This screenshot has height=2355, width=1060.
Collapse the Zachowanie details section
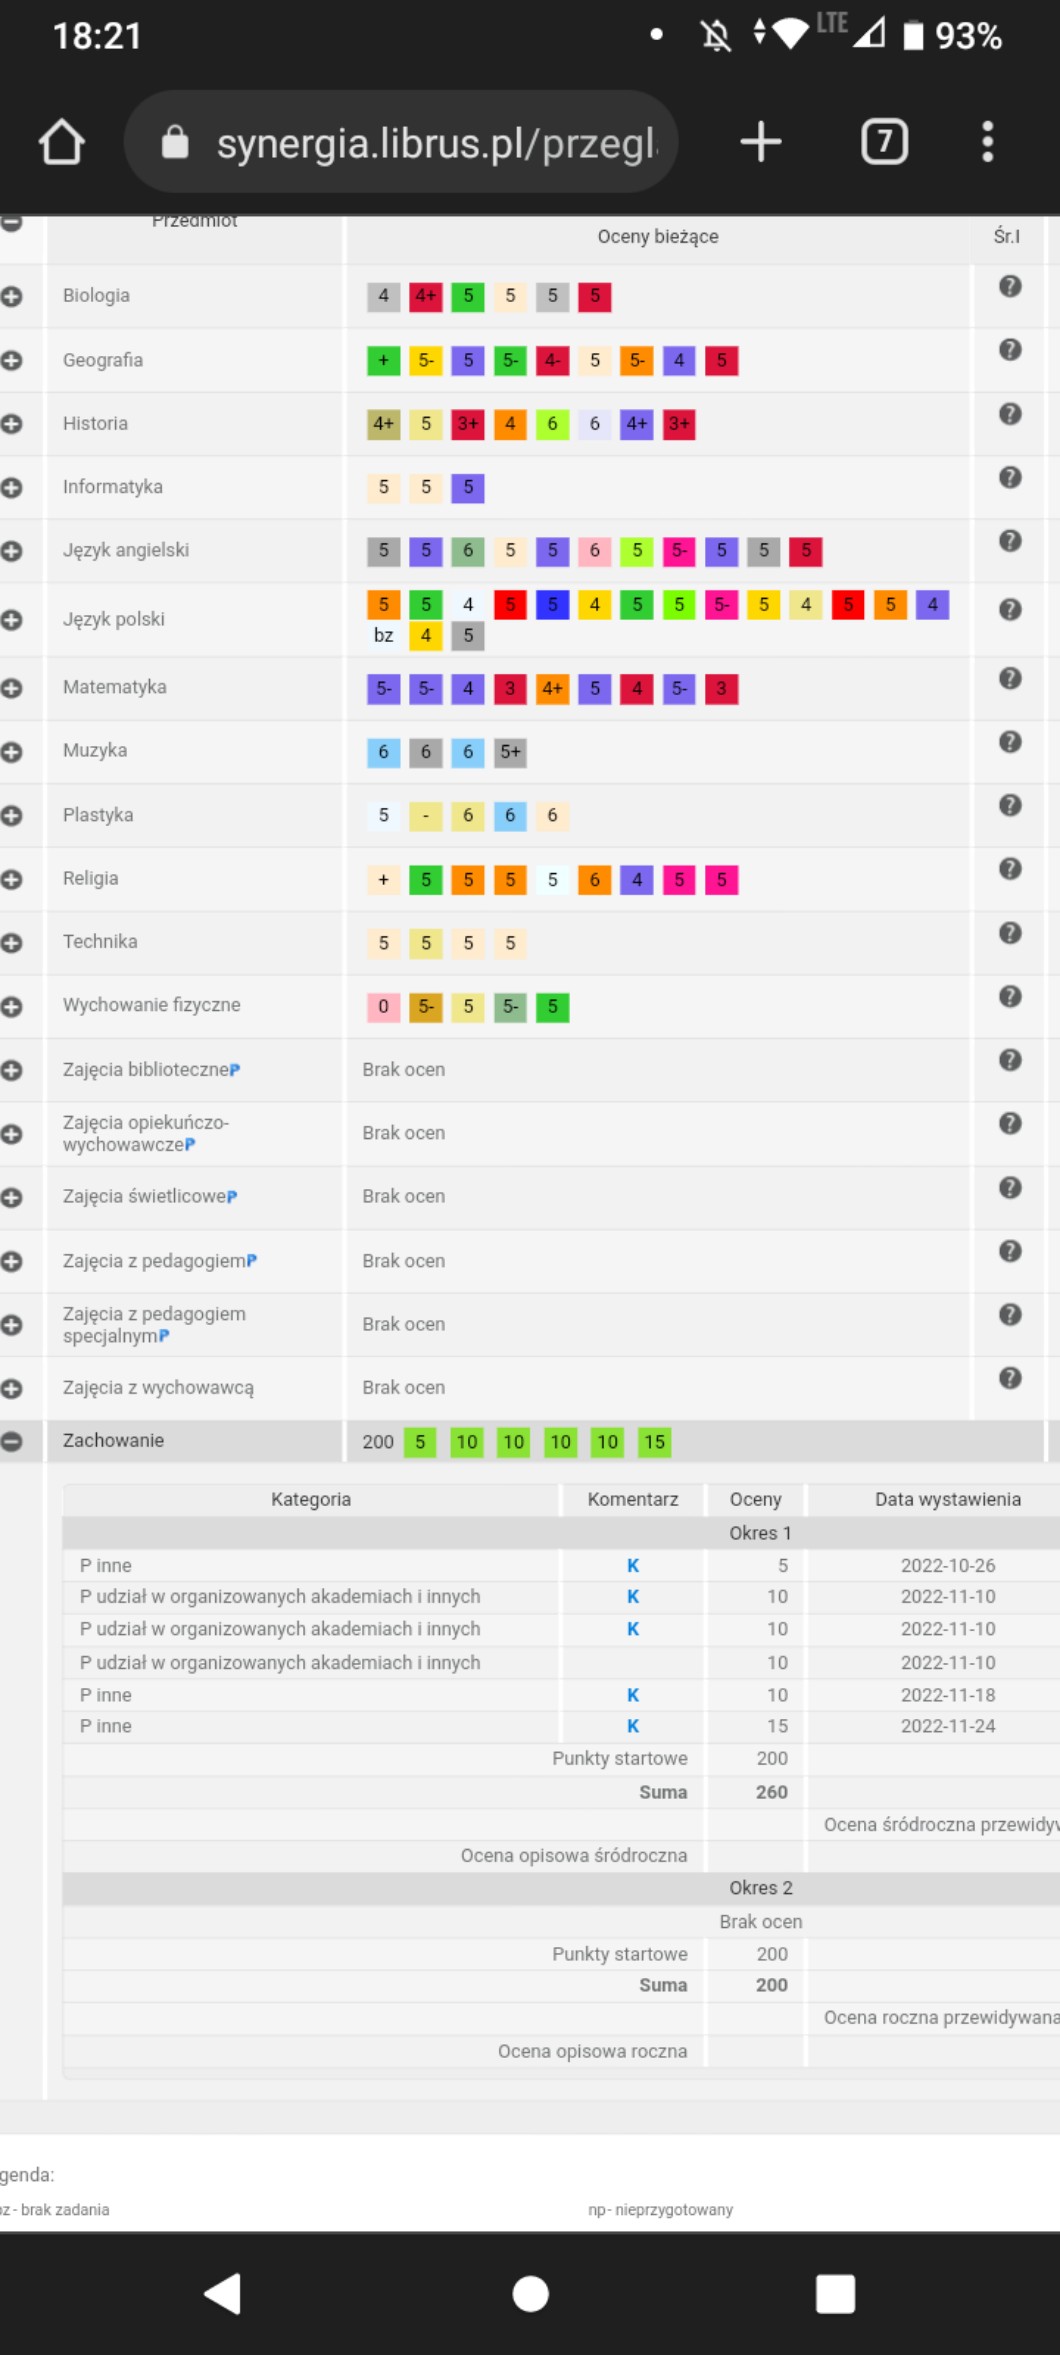pos(12,1441)
